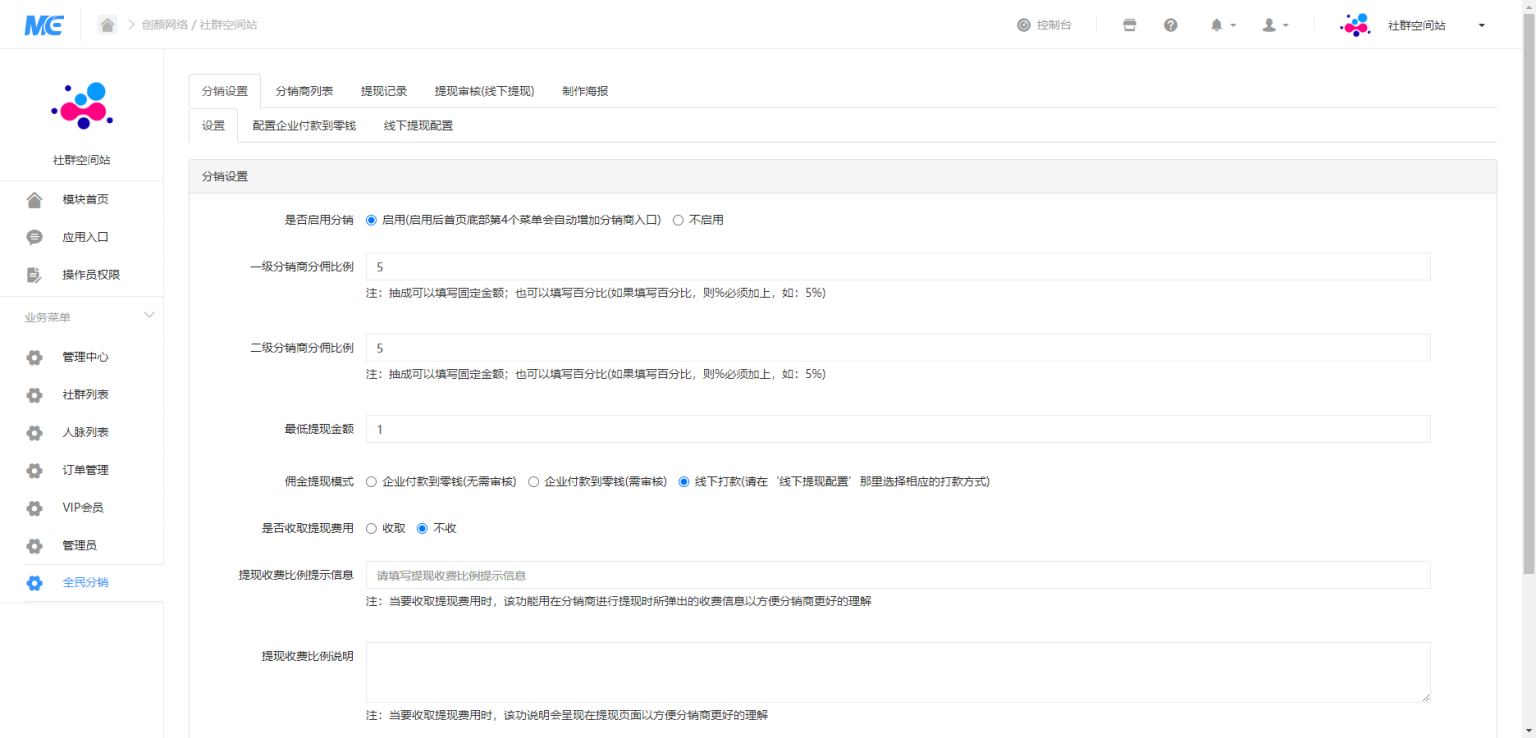Open the store icon in top bar
The image size is (1536, 738).
point(1130,25)
